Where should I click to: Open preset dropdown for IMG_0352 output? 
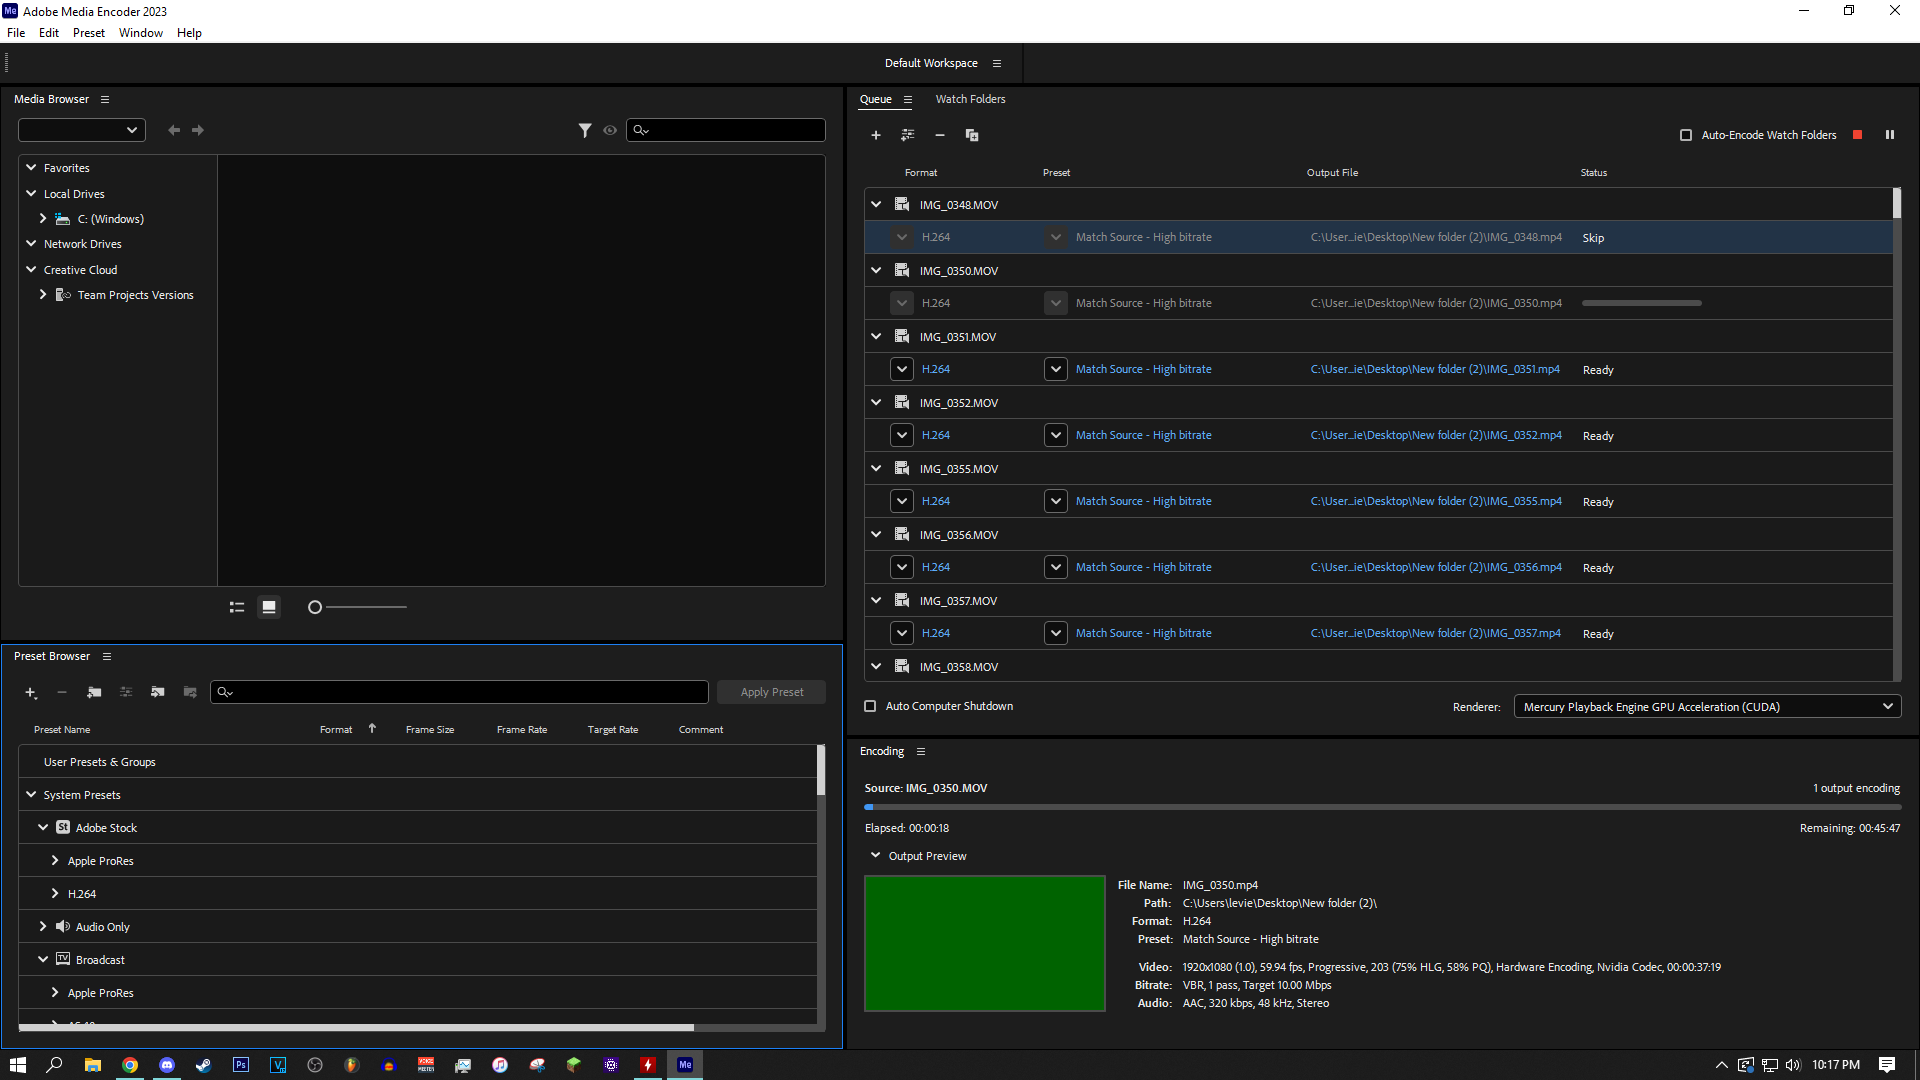(1056, 435)
